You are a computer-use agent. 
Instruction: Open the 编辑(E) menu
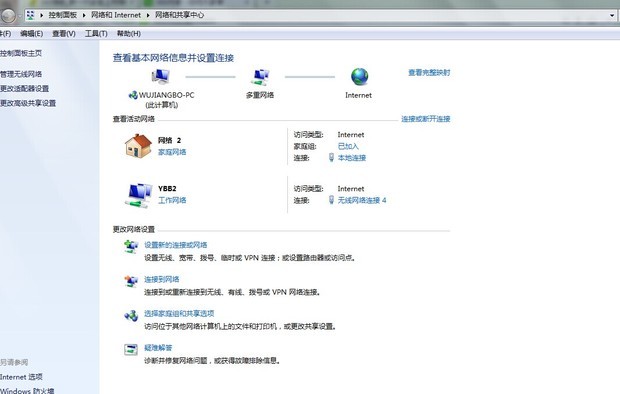coord(32,34)
